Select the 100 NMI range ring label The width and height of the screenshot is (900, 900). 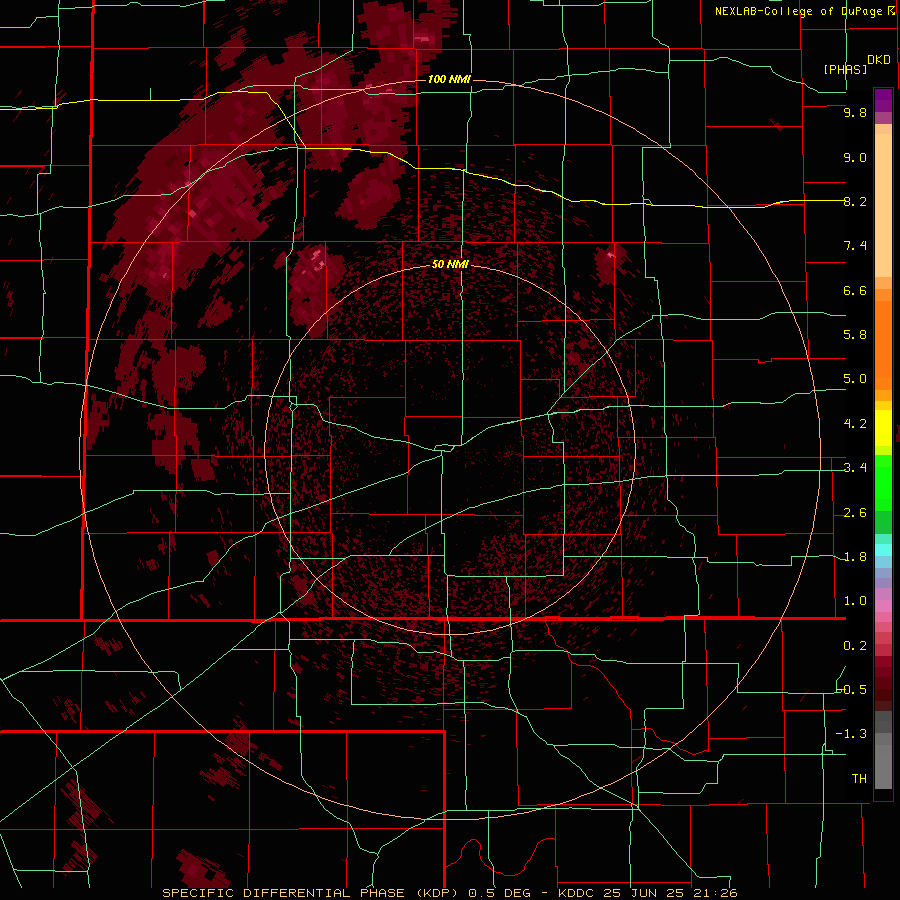(449, 79)
